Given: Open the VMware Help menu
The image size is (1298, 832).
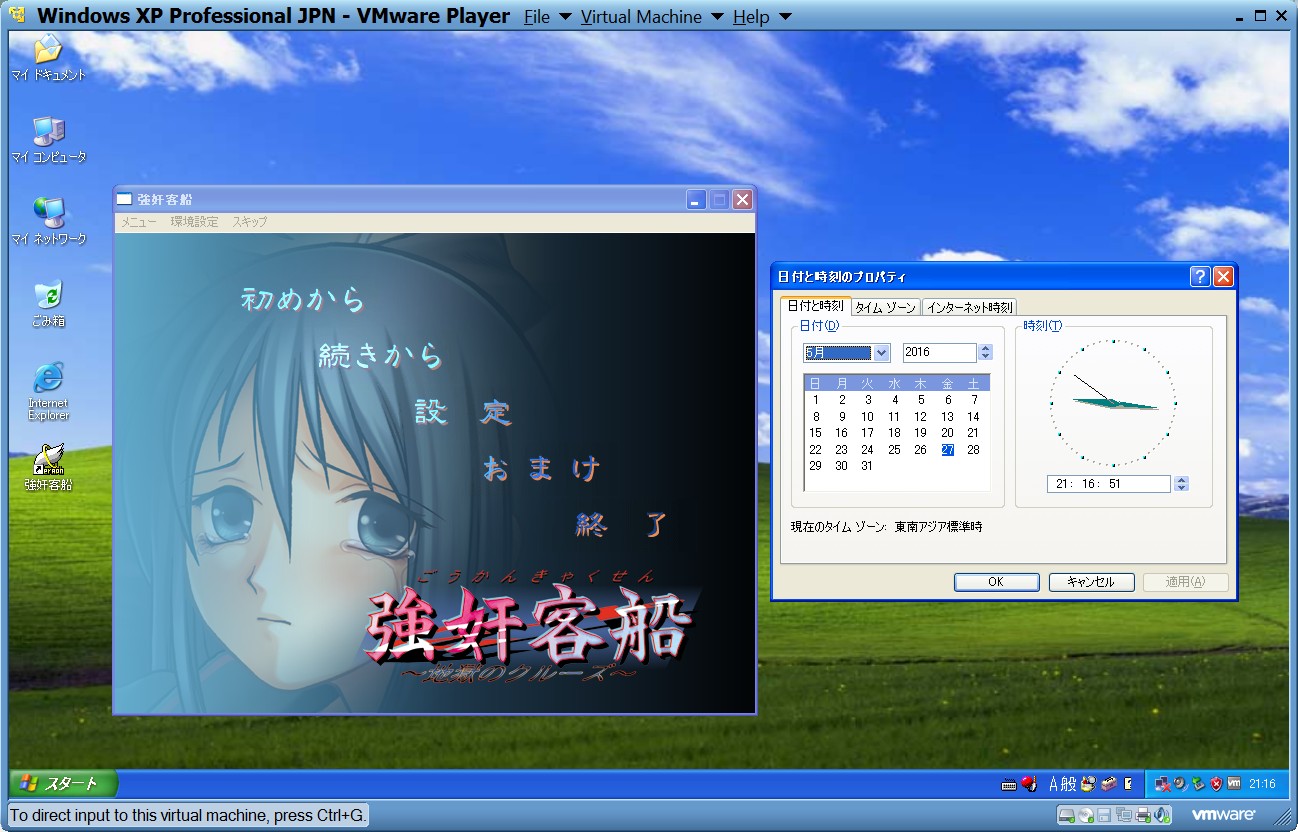Looking at the screenshot, I should (x=761, y=17).
